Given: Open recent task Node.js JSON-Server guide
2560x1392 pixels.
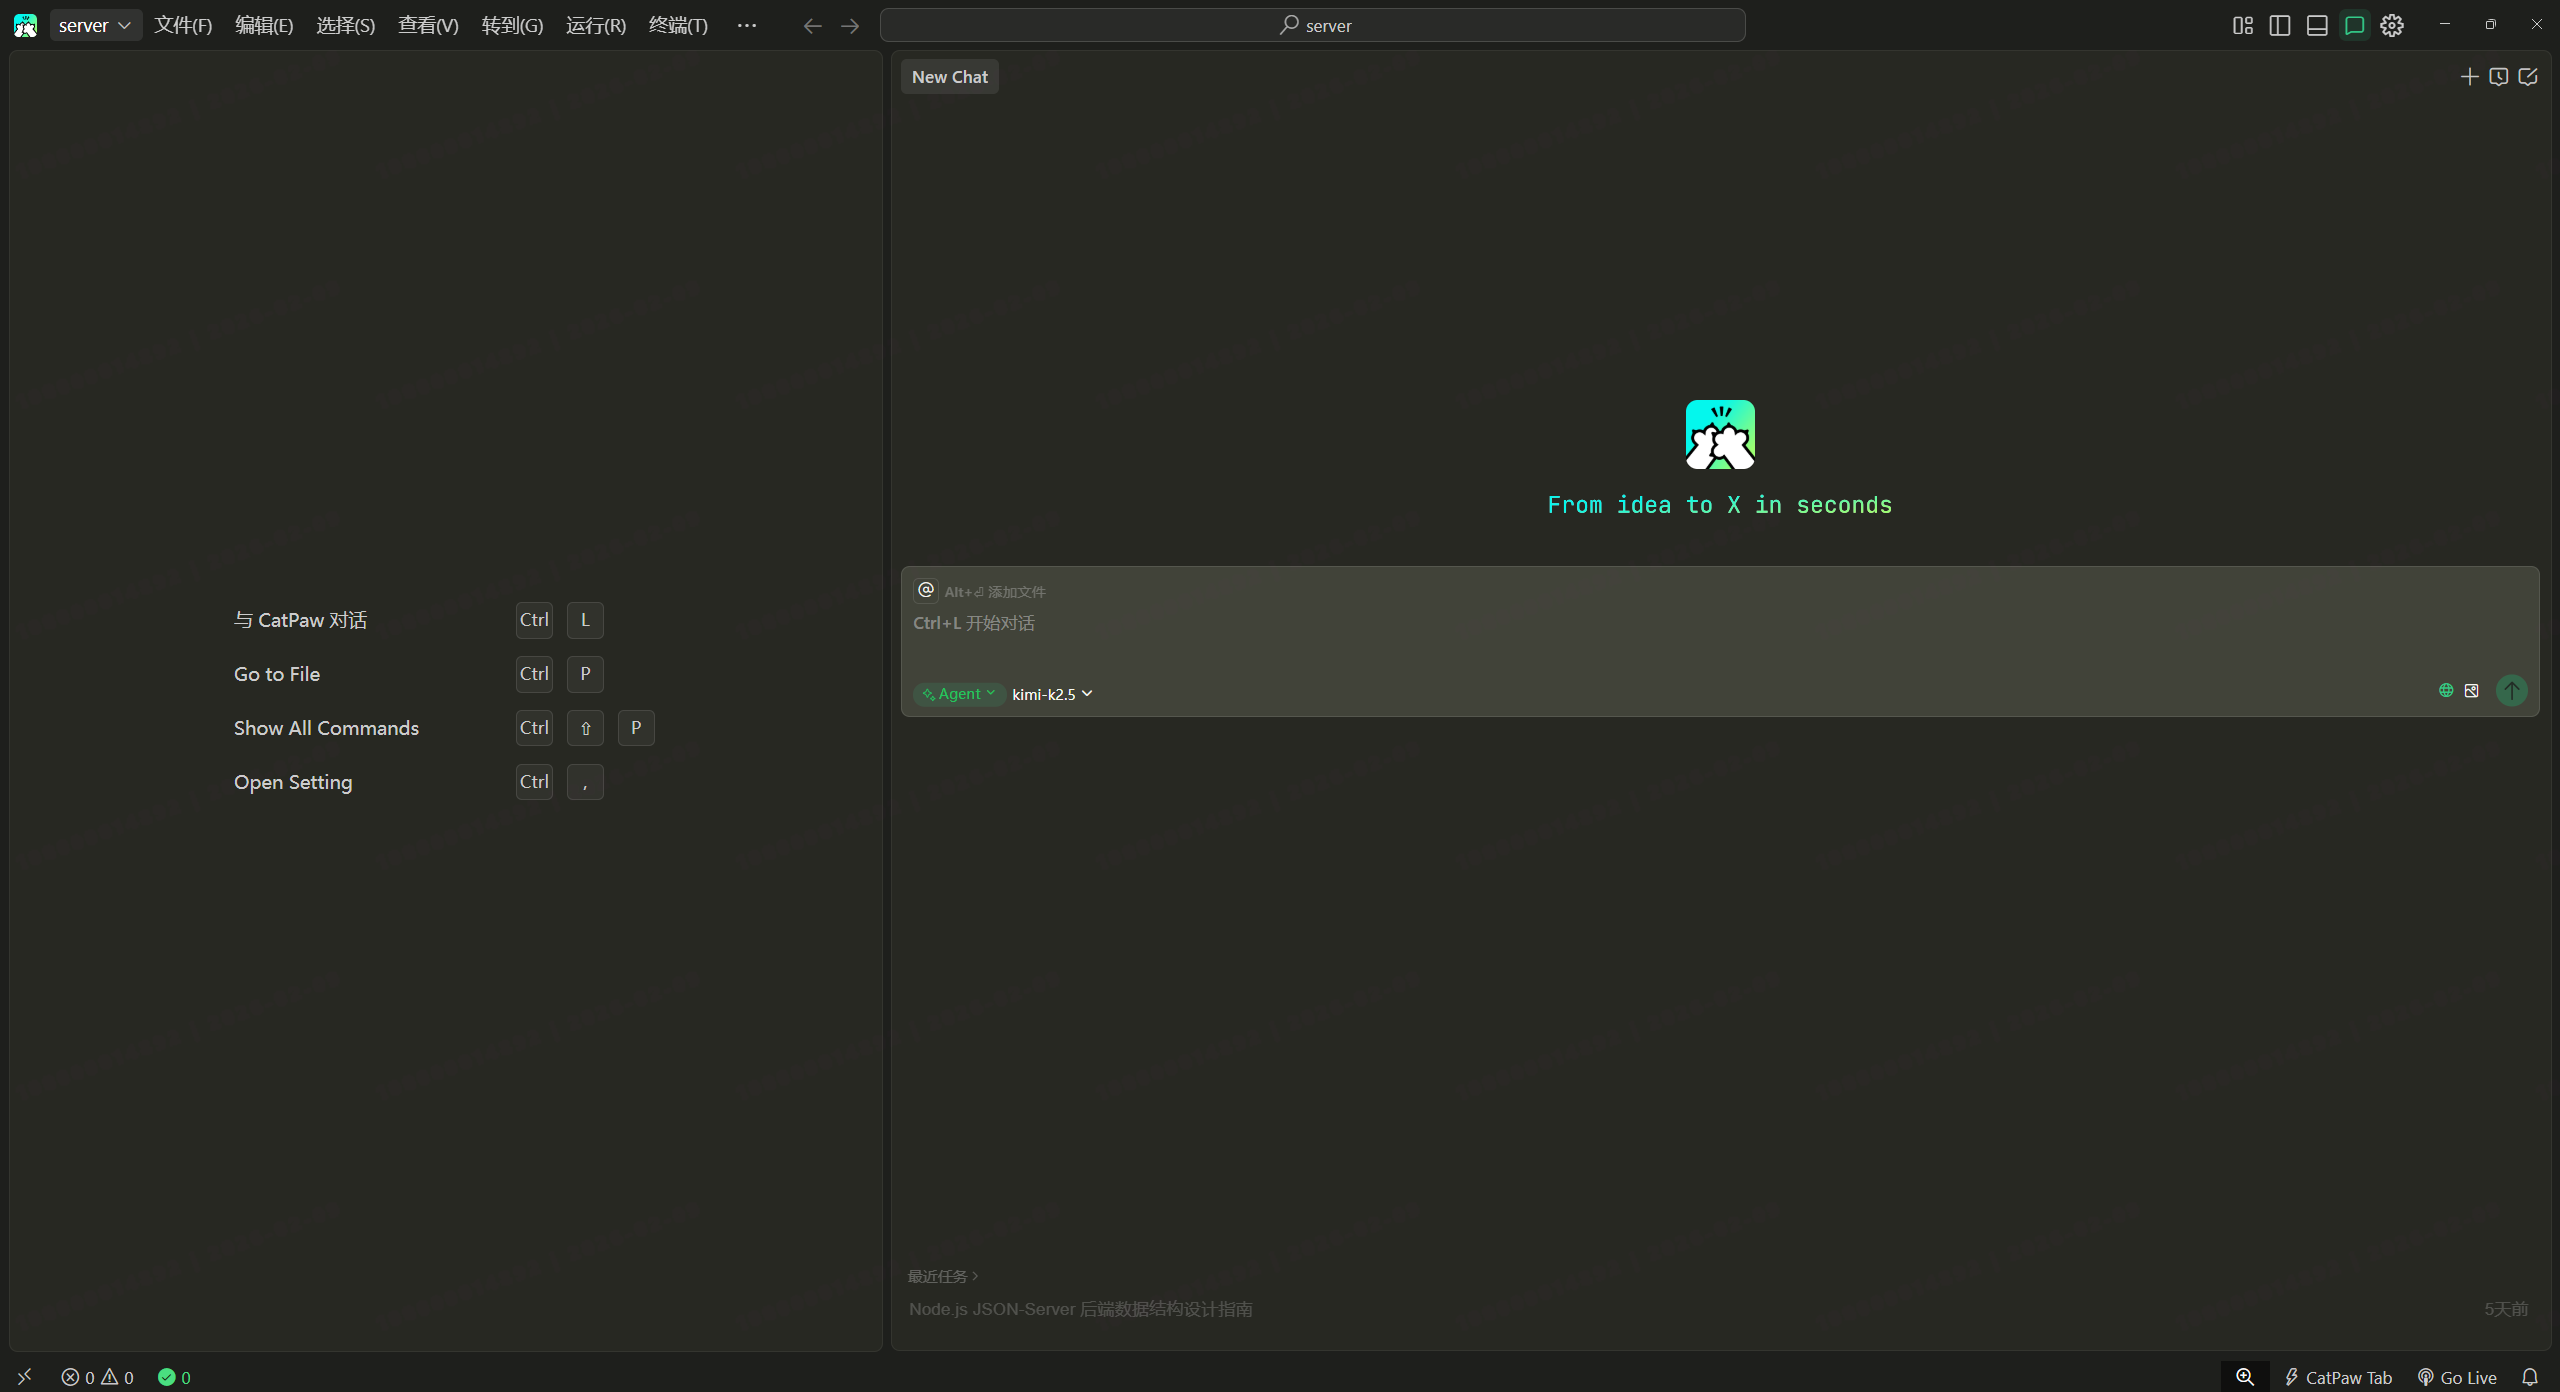Looking at the screenshot, I should click(x=1080, y=1309).
